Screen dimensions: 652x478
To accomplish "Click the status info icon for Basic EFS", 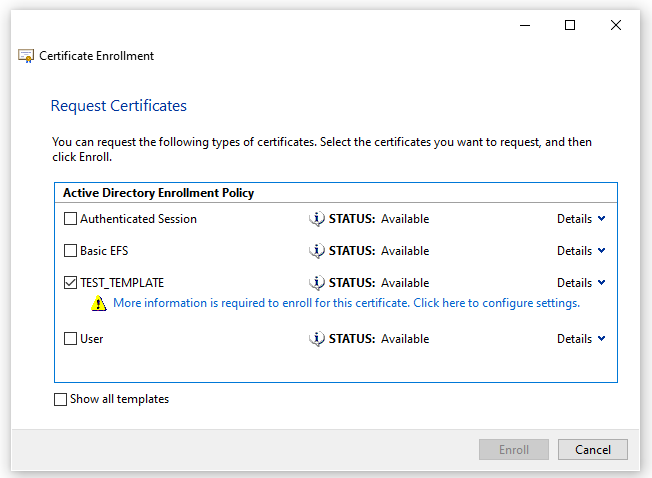I will coord(317,251).
